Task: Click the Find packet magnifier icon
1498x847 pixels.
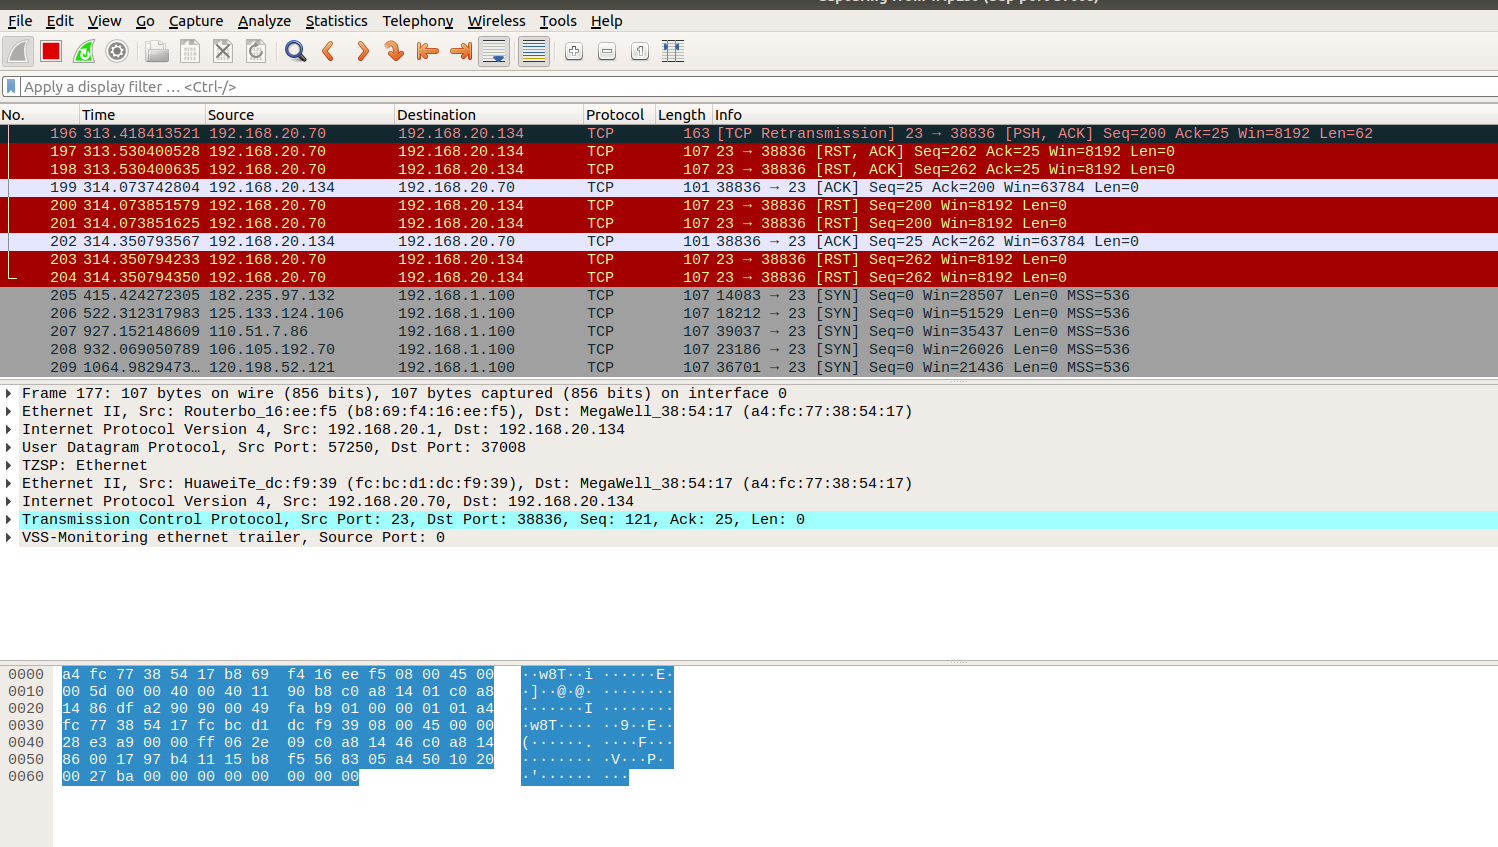Action: point(295,52)
